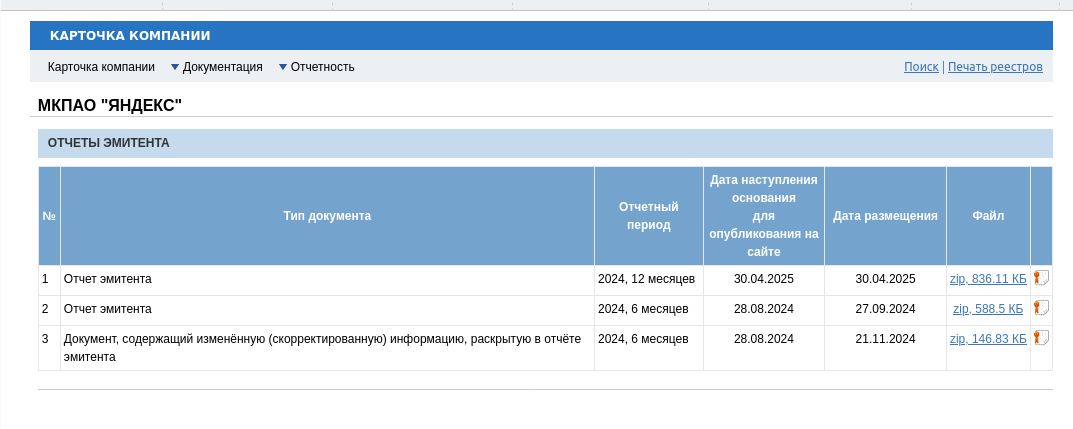Screen dimensions: 1073x429
Task: Click the Файл column header
Action: point(988,216)
